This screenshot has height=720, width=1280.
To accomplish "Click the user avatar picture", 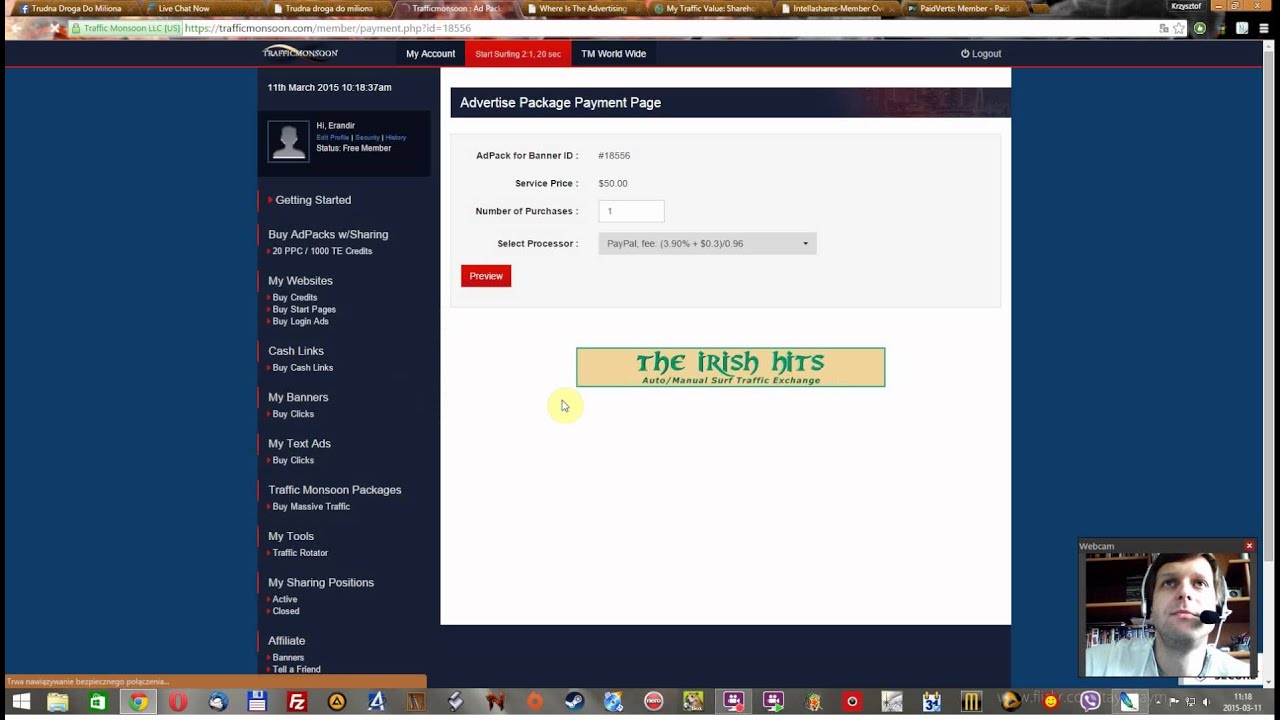I will click(x=288, y=141).
